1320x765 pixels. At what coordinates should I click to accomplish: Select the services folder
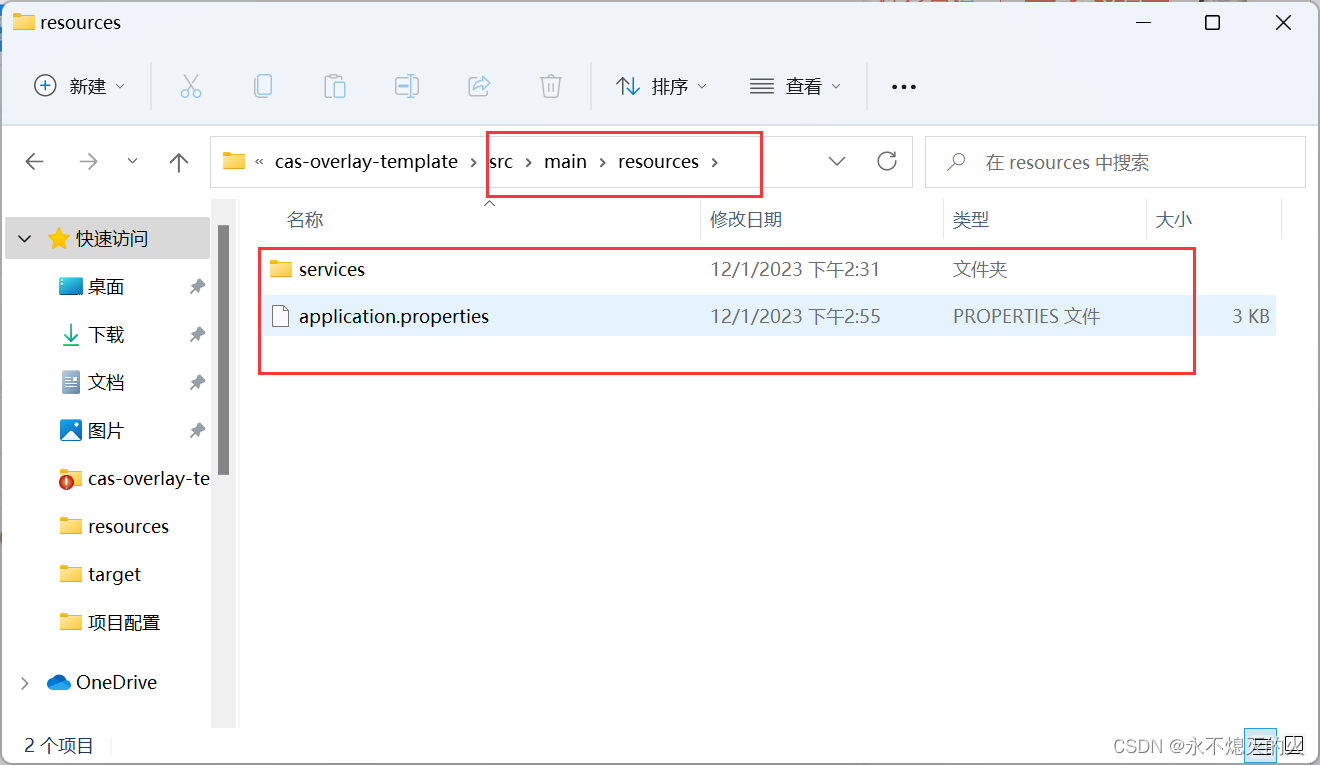[x=767, y=269]
